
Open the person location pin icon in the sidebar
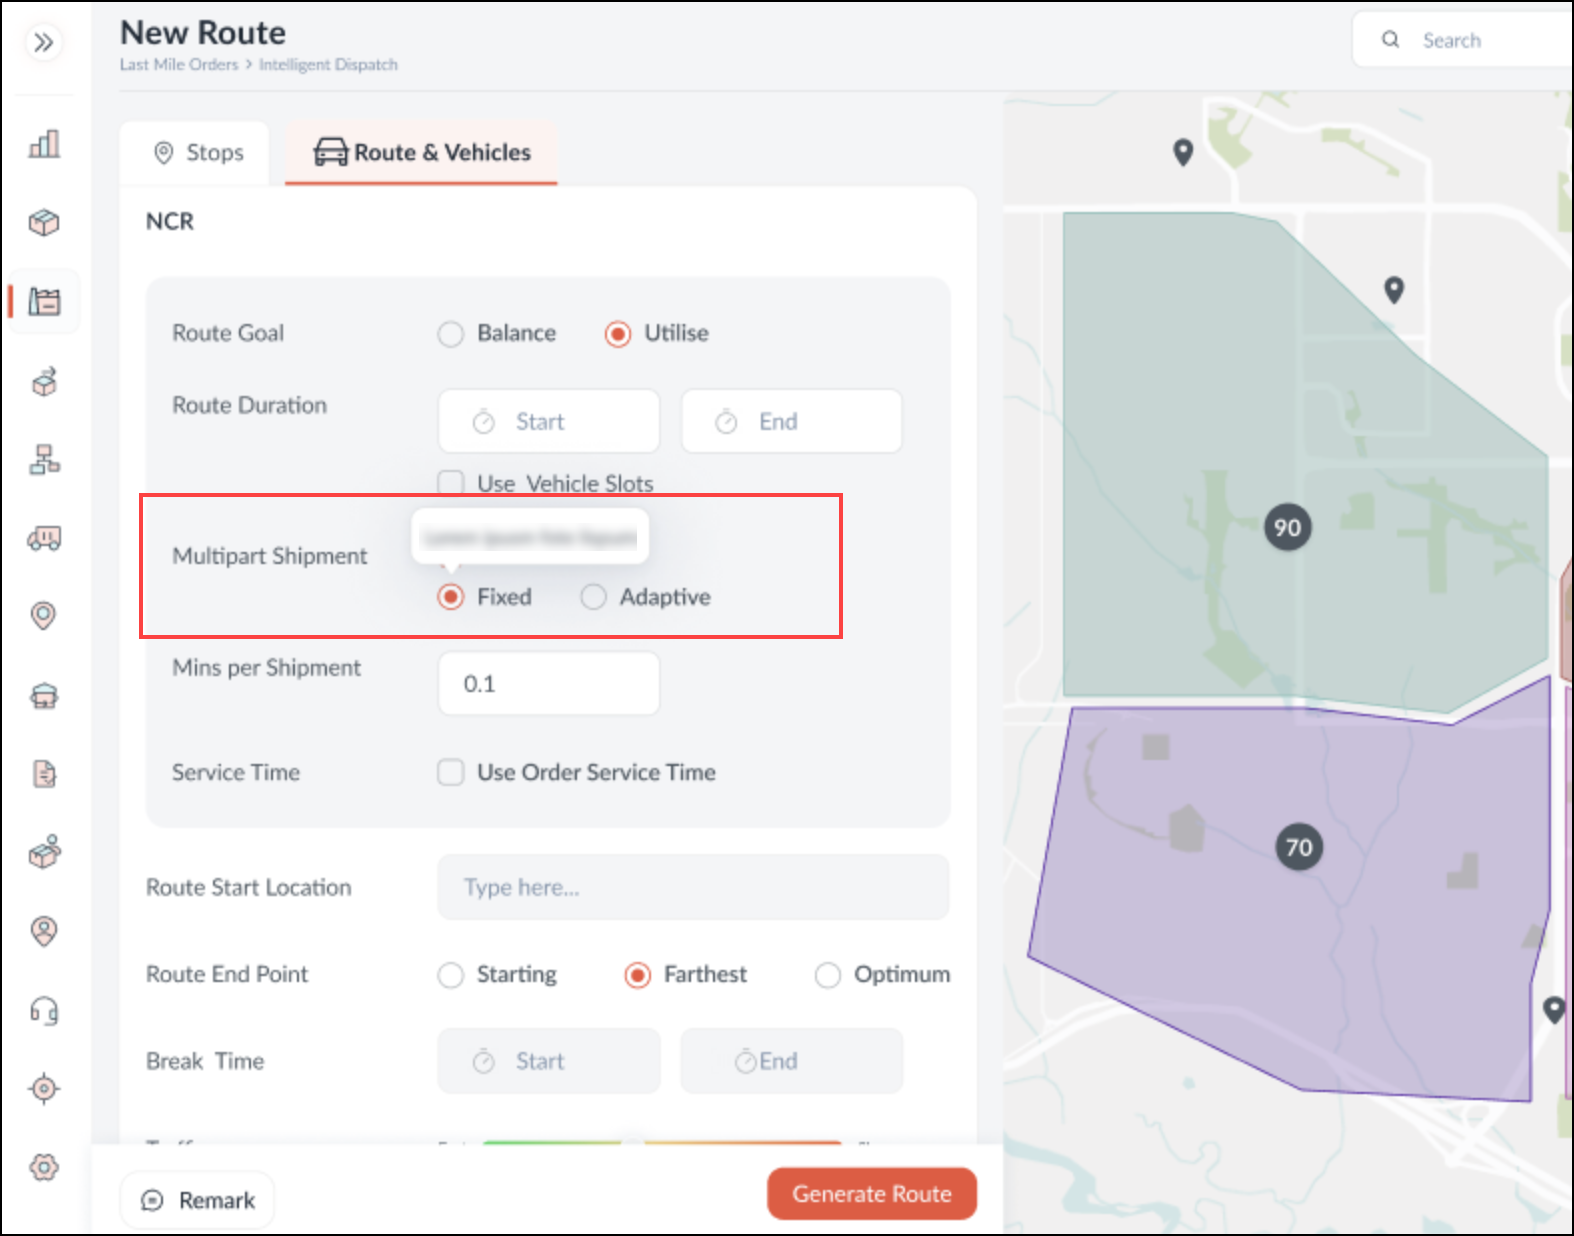pyautogui.click(x=44, y=931)
